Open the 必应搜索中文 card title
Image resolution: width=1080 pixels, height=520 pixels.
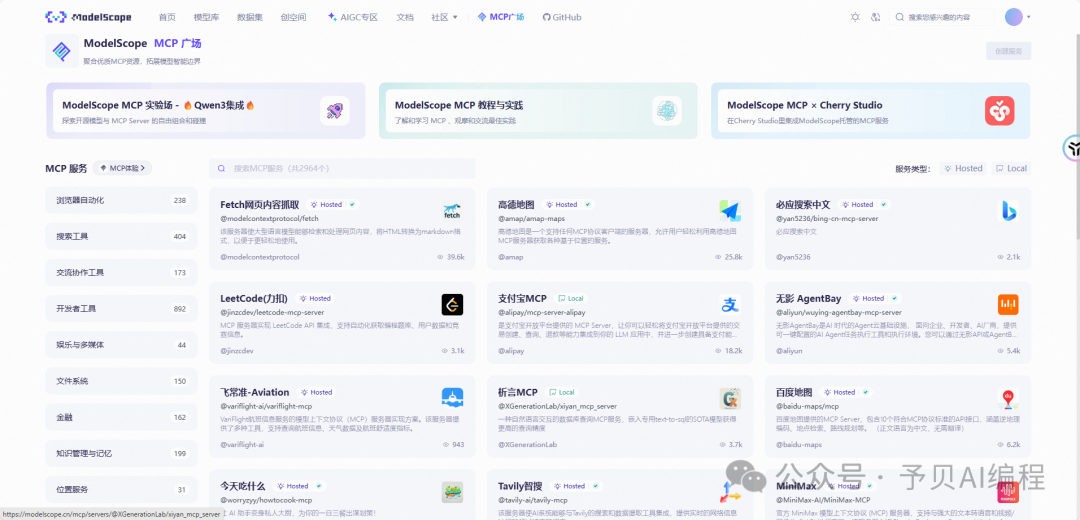(x=803, y=205)
